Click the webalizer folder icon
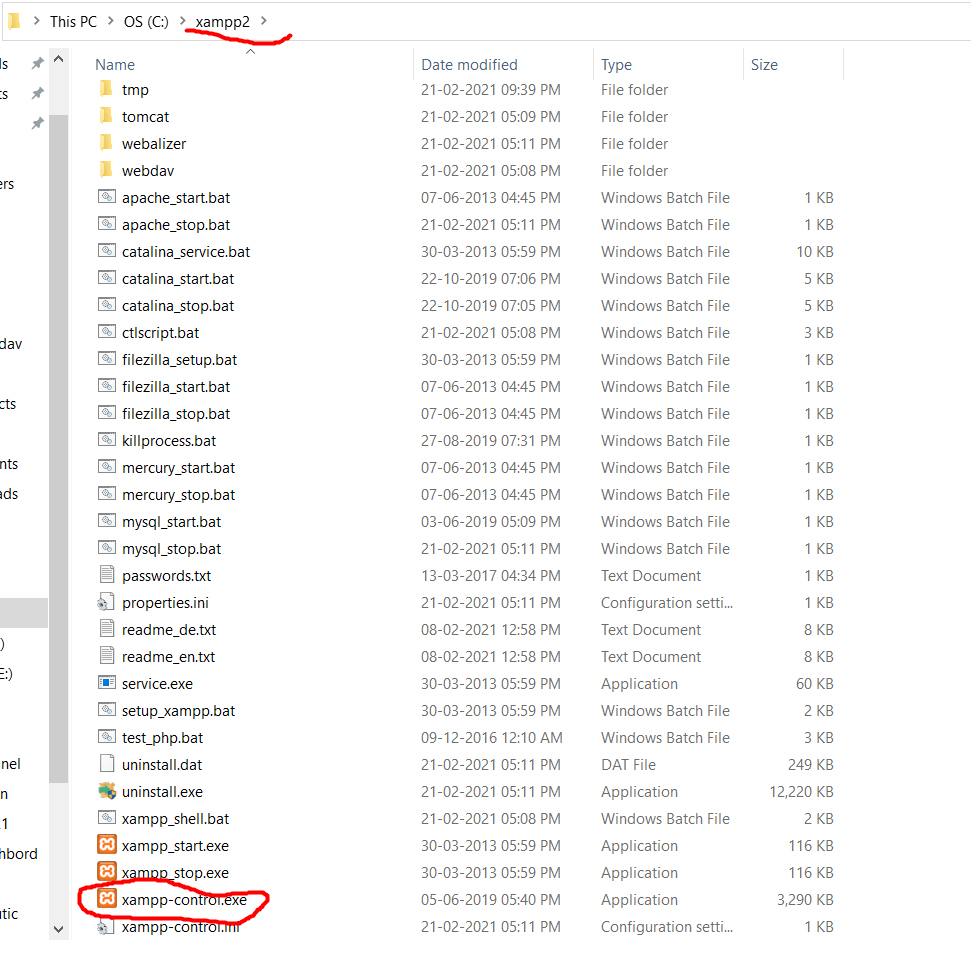This screenshot has width=971, height=965. click(107, 143)
